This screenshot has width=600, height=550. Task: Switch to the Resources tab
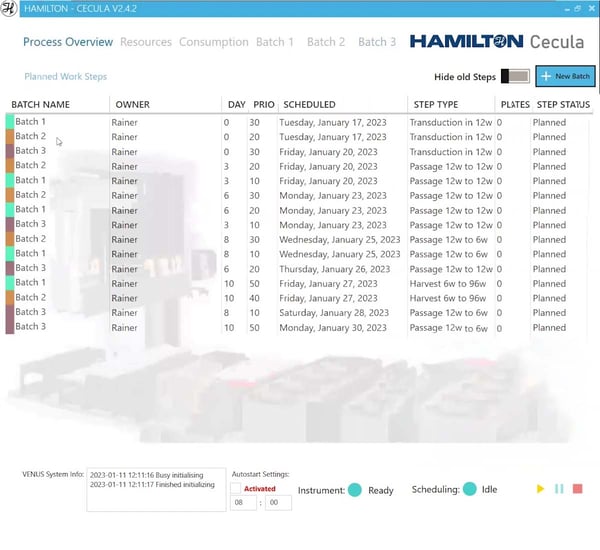[146, 42]
